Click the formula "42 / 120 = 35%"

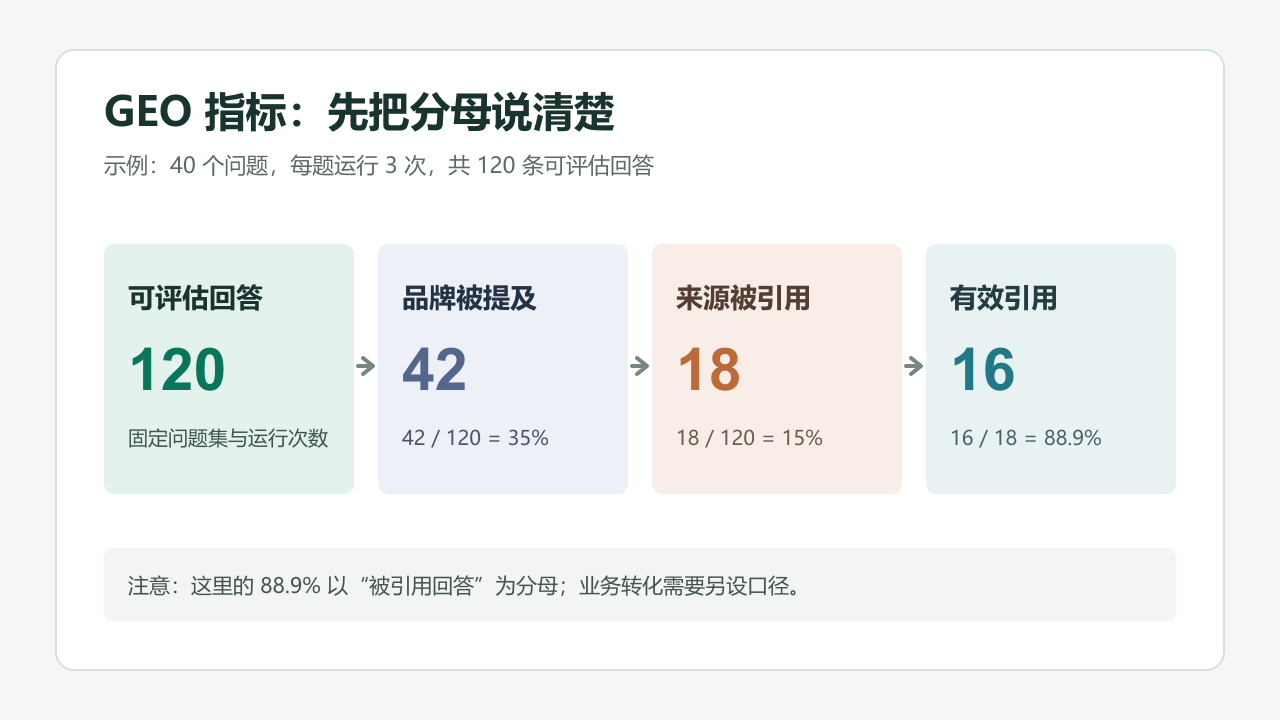(x=475, y=438)
